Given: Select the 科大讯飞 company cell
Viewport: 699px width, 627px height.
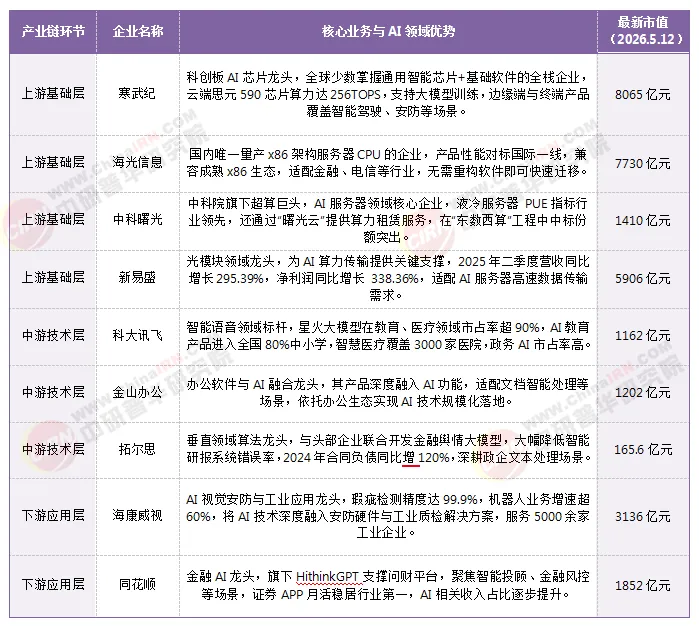Looking at the screenshot, I should click(137, 335).
